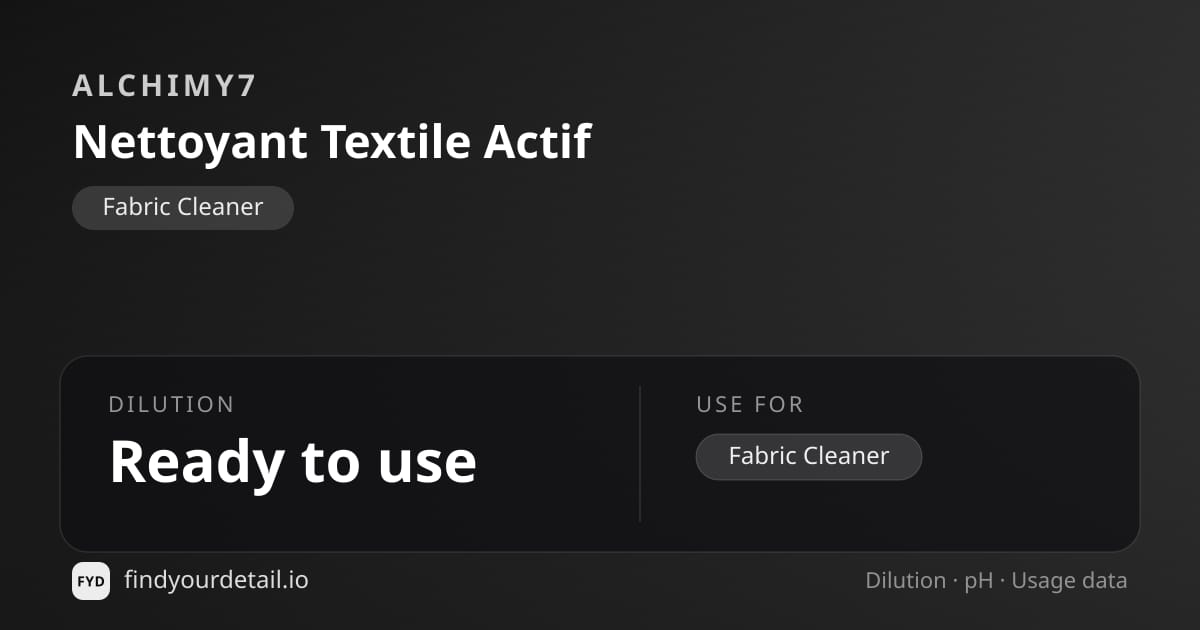1200x630 pixels.
Task: Select the ALCHIMY7 brand name
Action: tap(164, 86)
